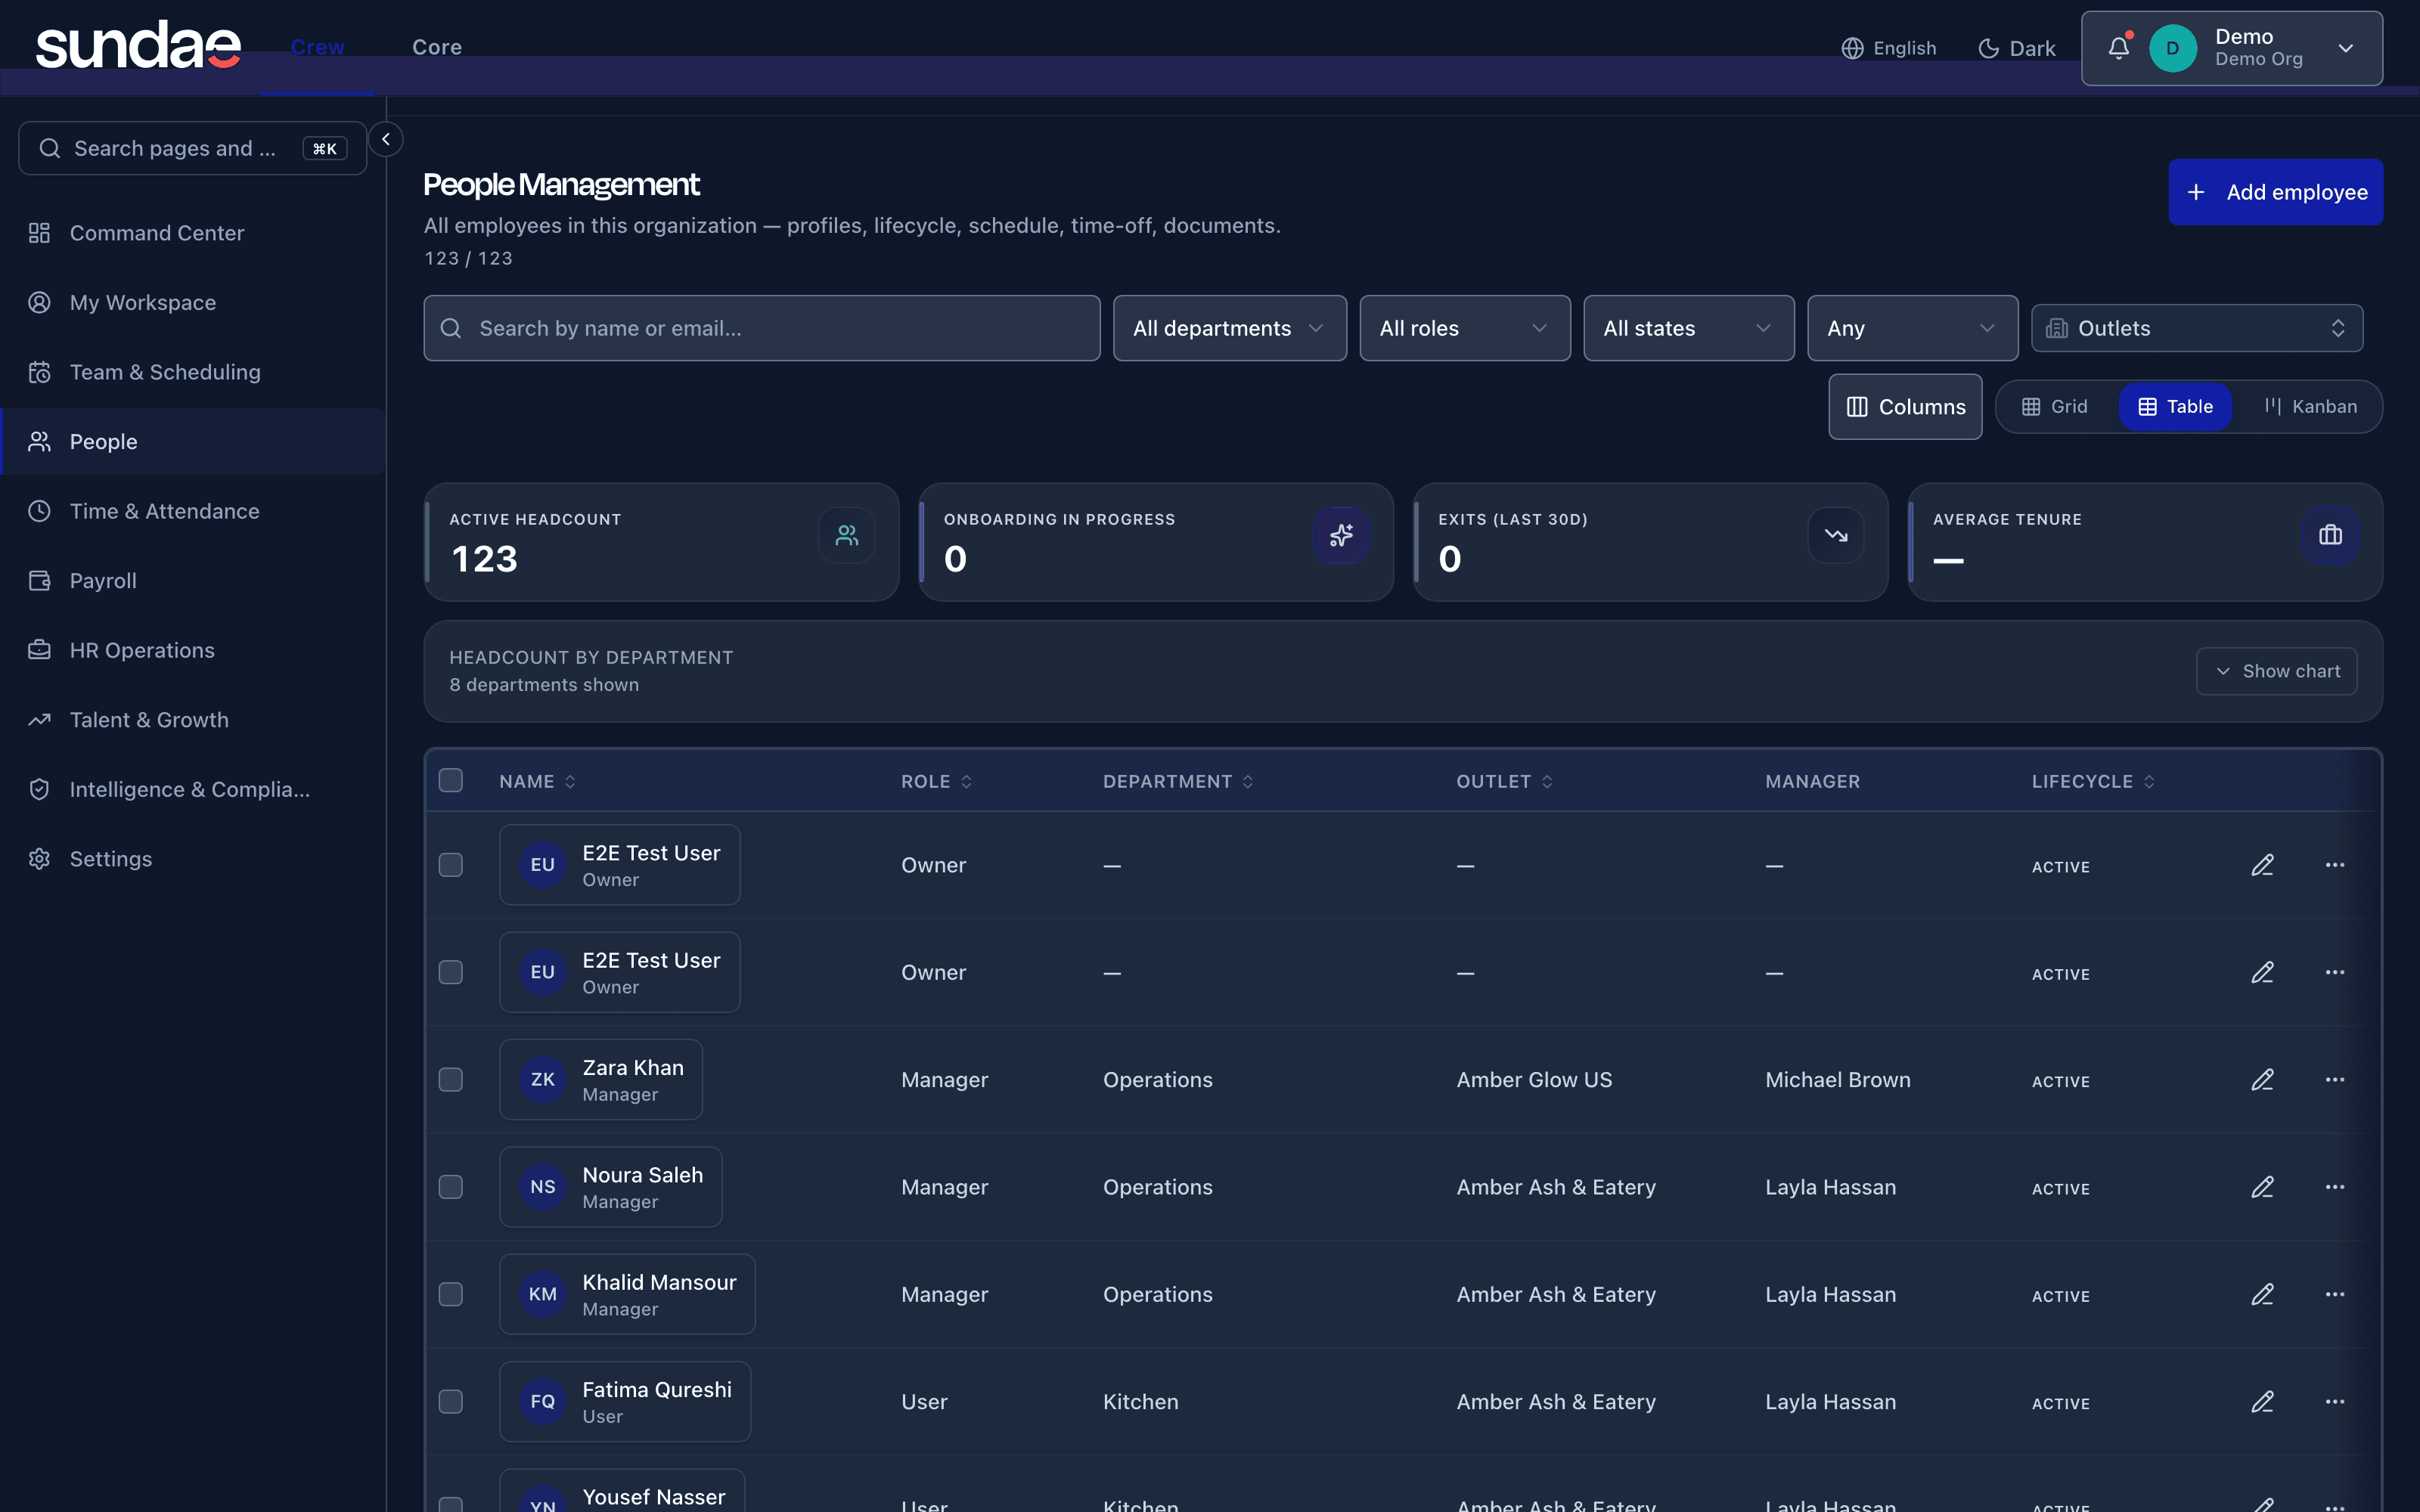The height and width of the screenshot is (1512, 2420).
Task: Click the KM avatar for Khalid Mansour
Action: click(x=543, y=1294)
